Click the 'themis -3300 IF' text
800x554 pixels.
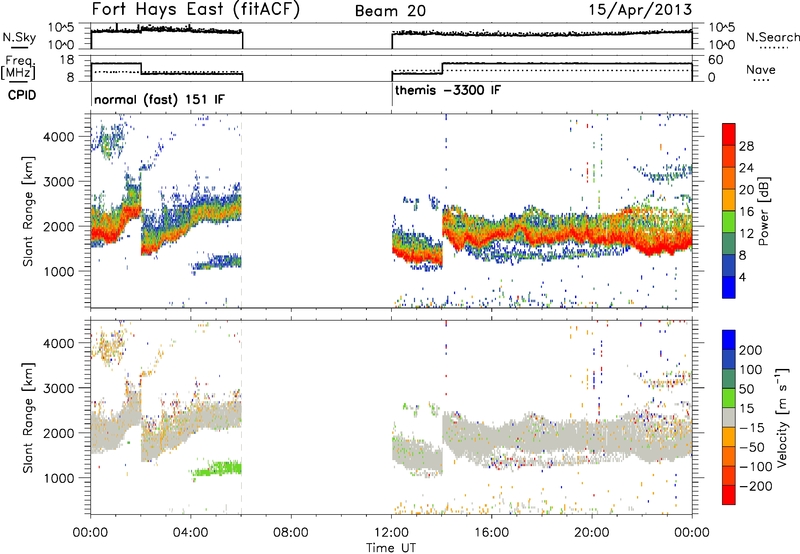tap(448, 90)
